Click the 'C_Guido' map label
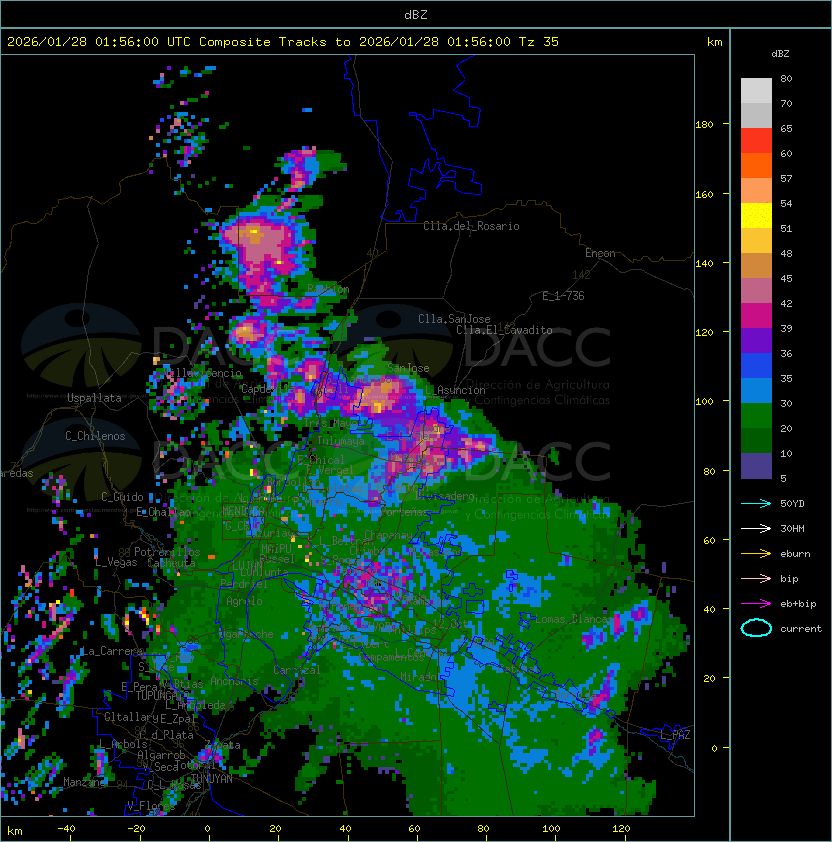The image size is (832, 842). 122,497
